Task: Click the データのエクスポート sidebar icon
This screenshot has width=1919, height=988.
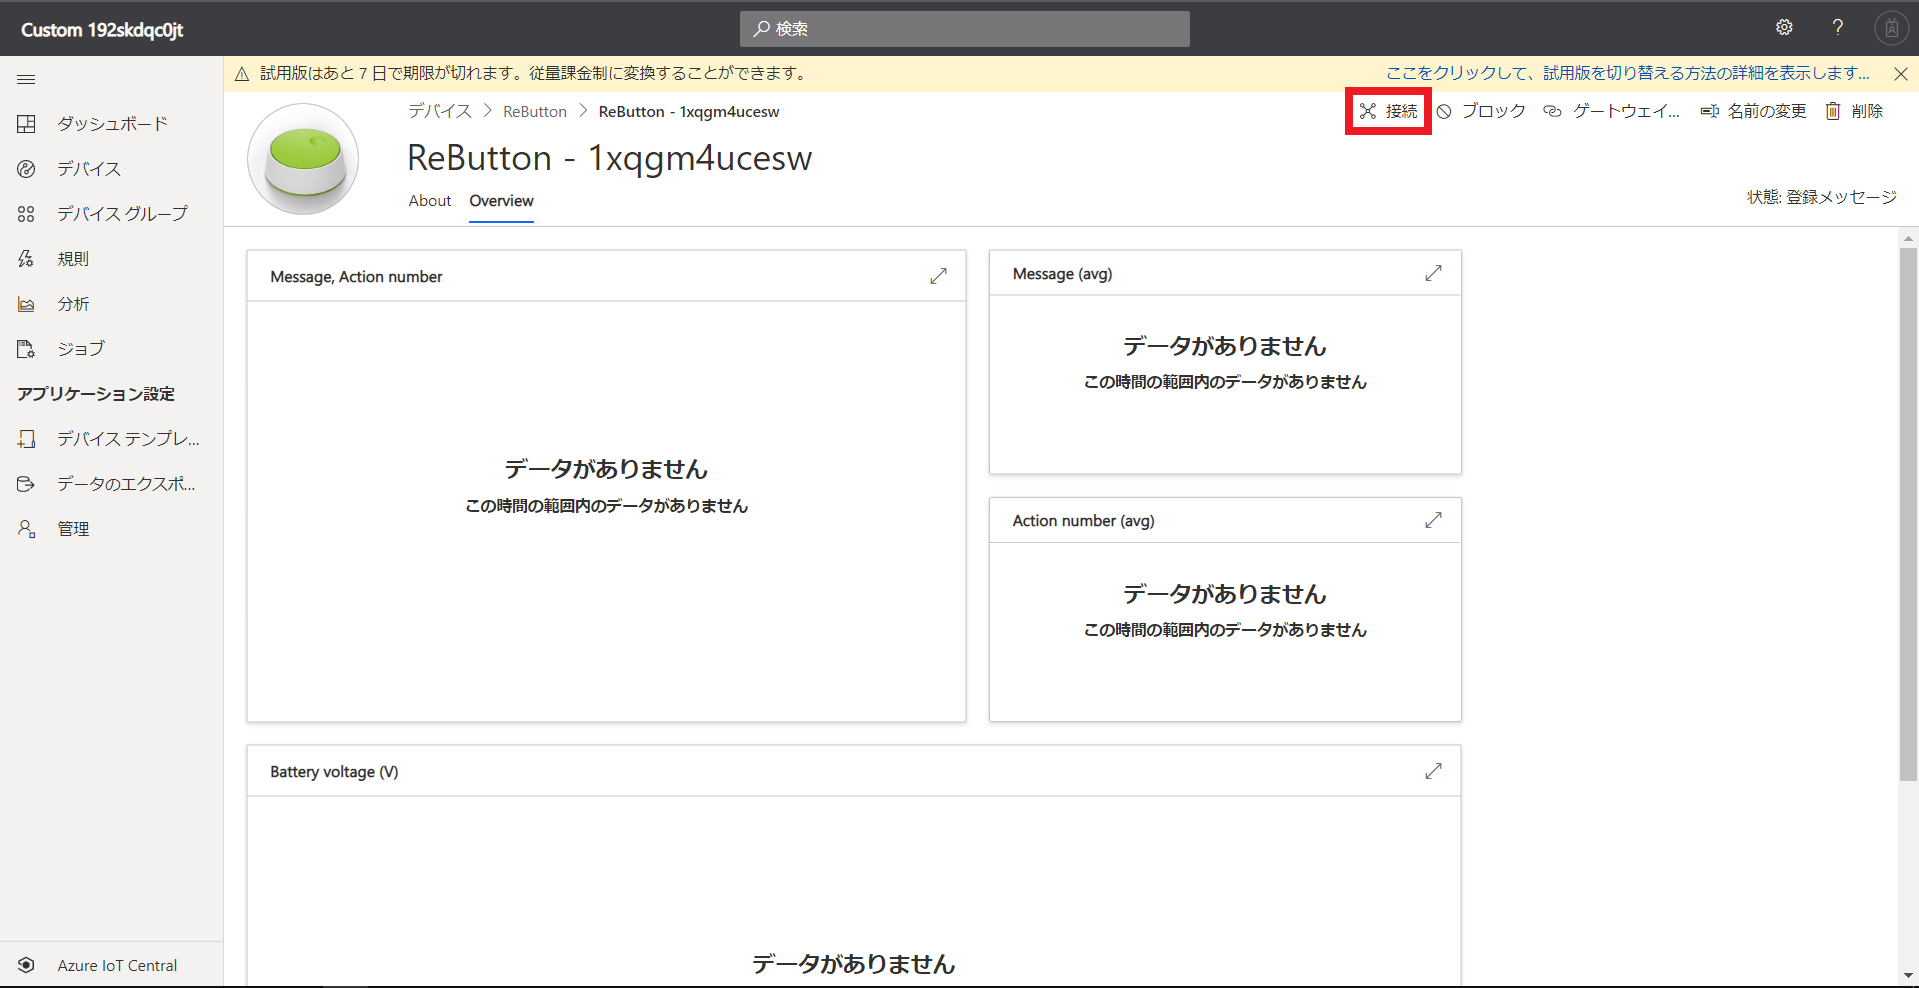Action: click(26, 484)
